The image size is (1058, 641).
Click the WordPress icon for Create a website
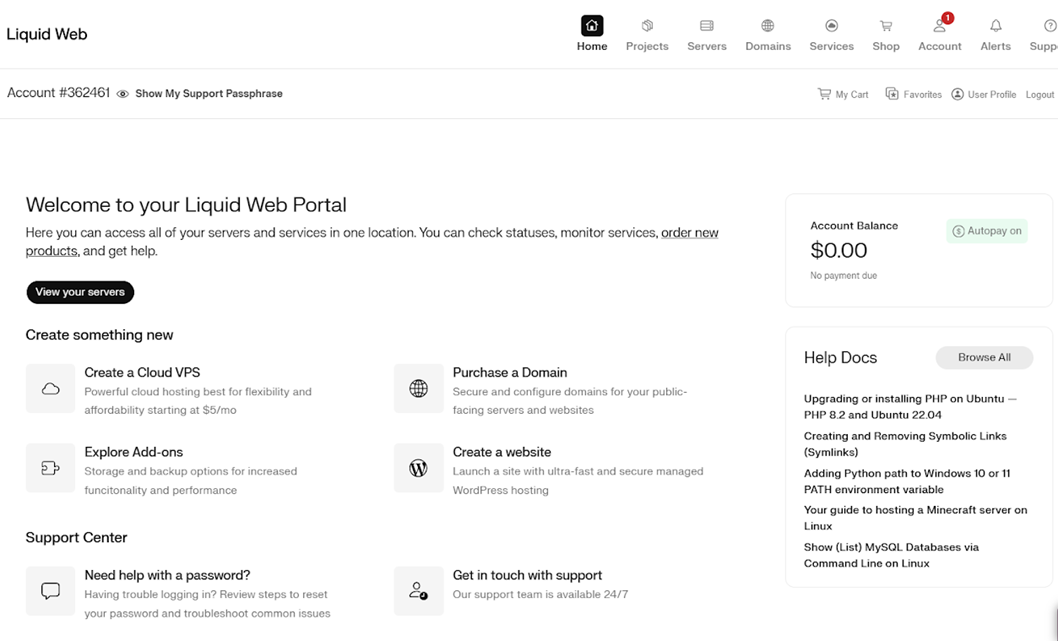tap(418, 468)
